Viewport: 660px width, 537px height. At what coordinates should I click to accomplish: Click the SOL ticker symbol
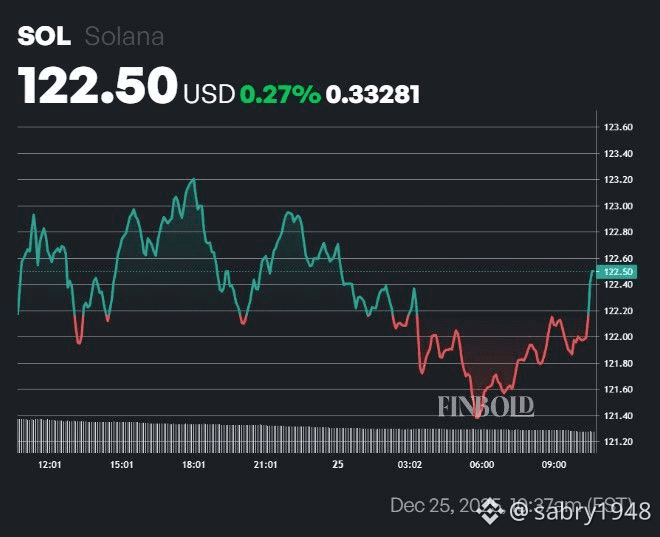coord(44,36)
